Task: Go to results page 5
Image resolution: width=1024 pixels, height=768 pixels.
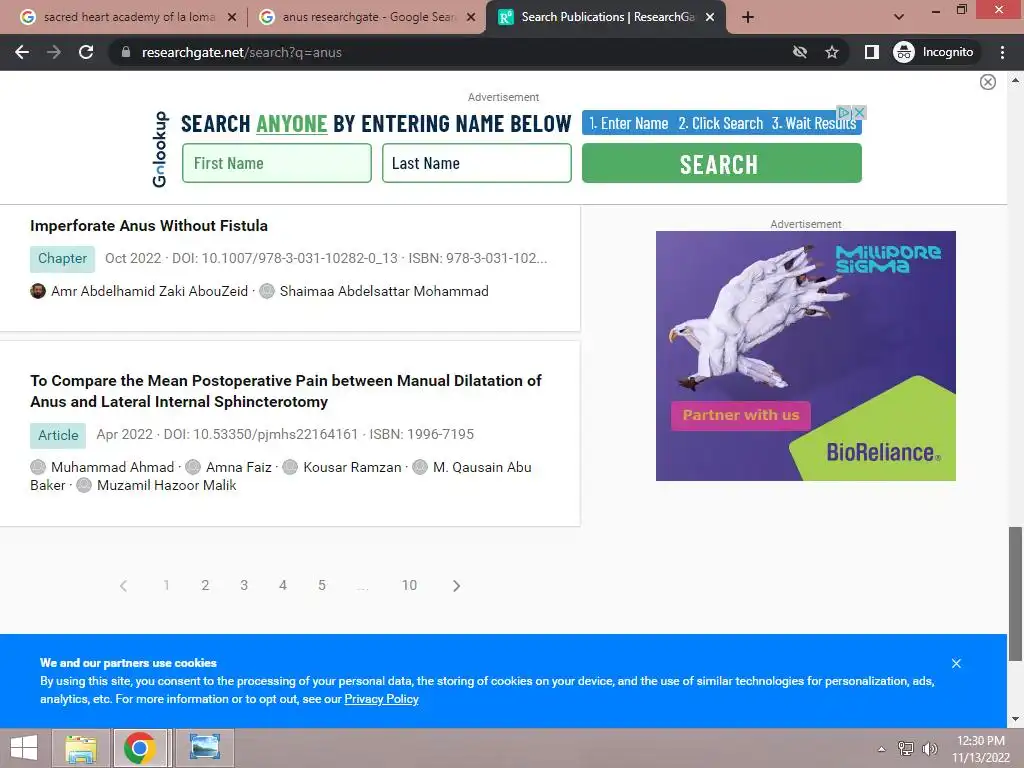Action: click(x=322, y=586)
